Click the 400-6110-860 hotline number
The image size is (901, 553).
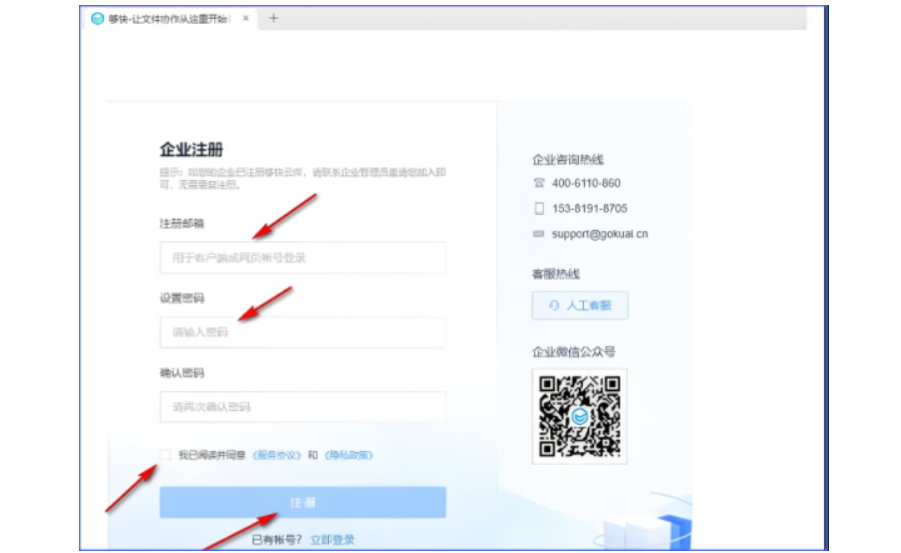(x=586, y=183)
